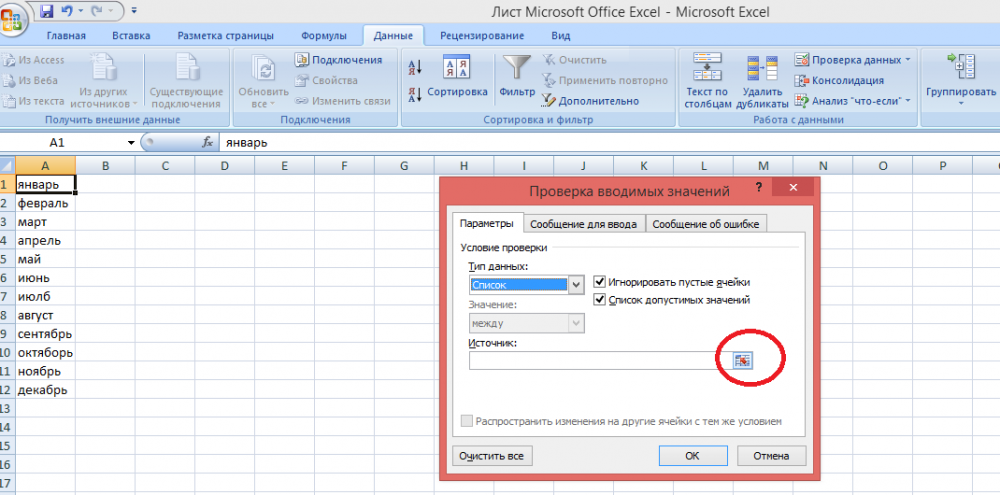1000x495 pixels.
Task: Save the workbook via quick access toolbar
Action: point(47,12)
